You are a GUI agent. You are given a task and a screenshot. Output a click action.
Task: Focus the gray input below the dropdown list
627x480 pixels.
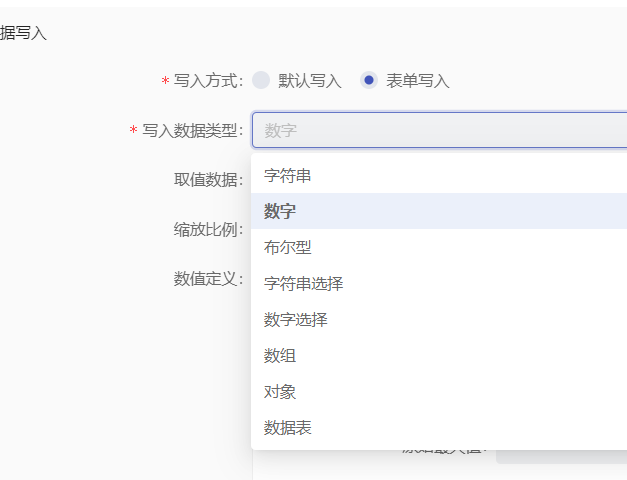coord(560,457)
